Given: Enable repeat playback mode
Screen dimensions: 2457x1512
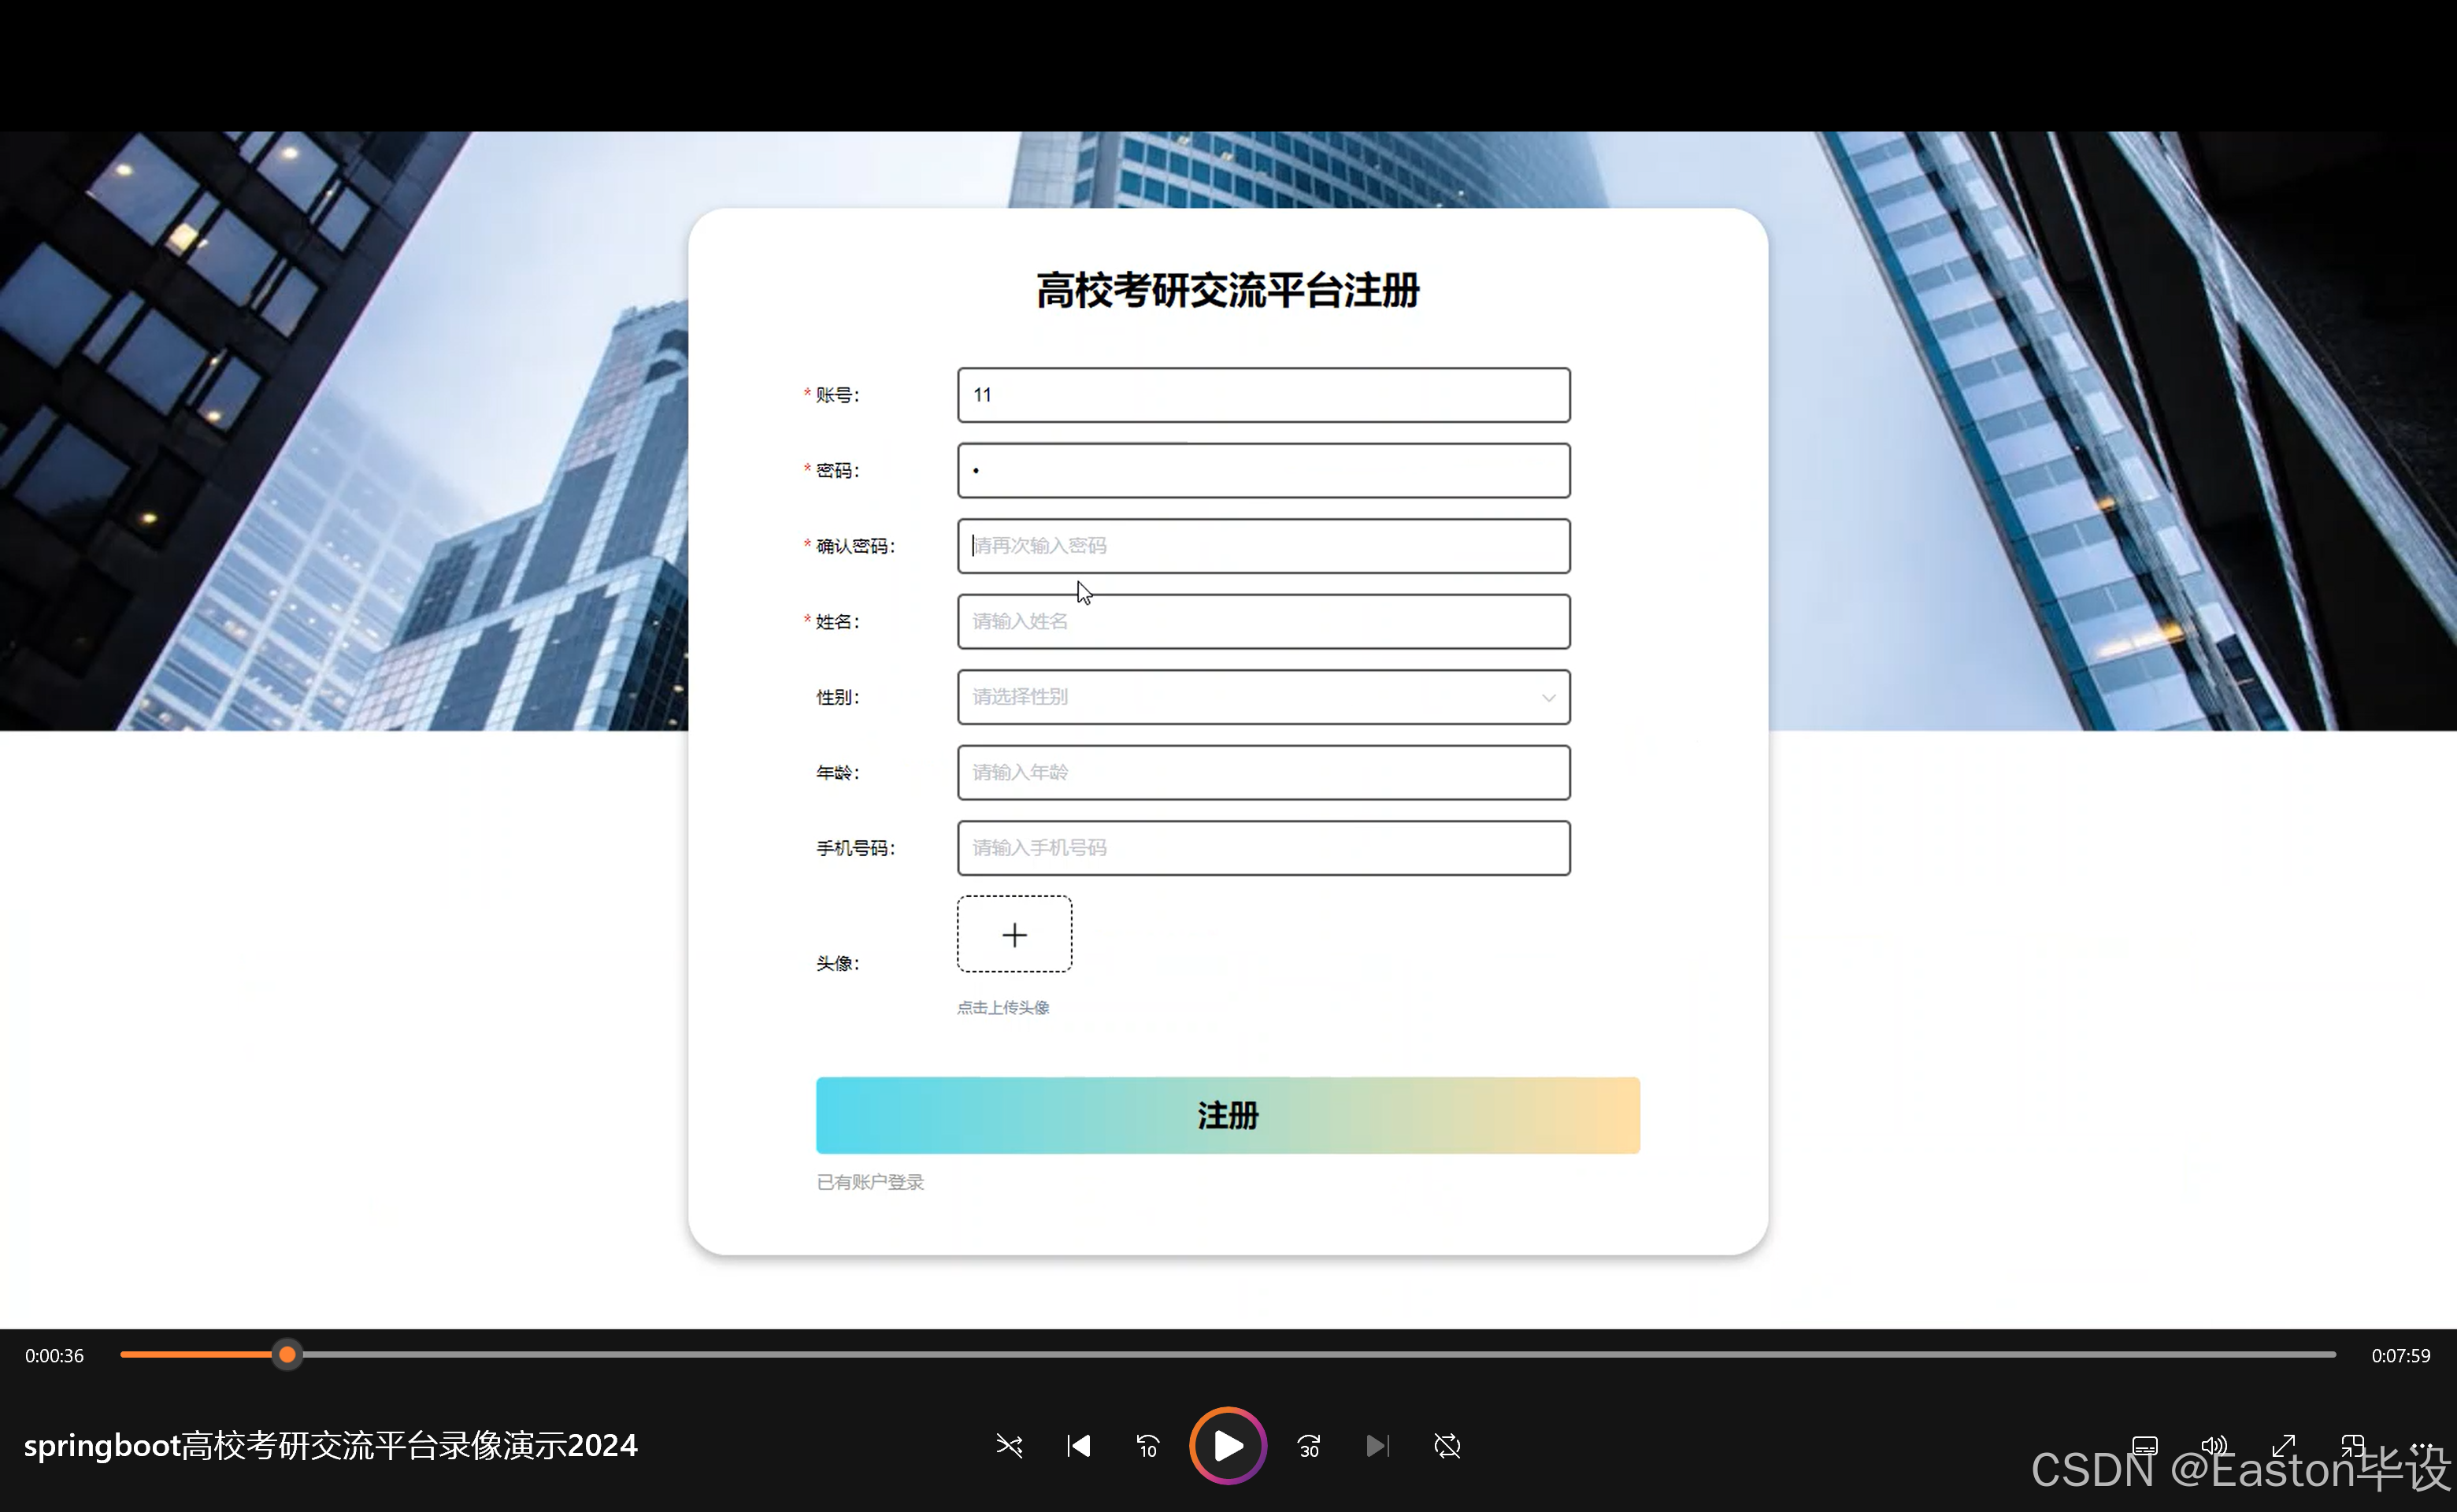Looking at the screenshot, I should [x=1447, y=1446].
